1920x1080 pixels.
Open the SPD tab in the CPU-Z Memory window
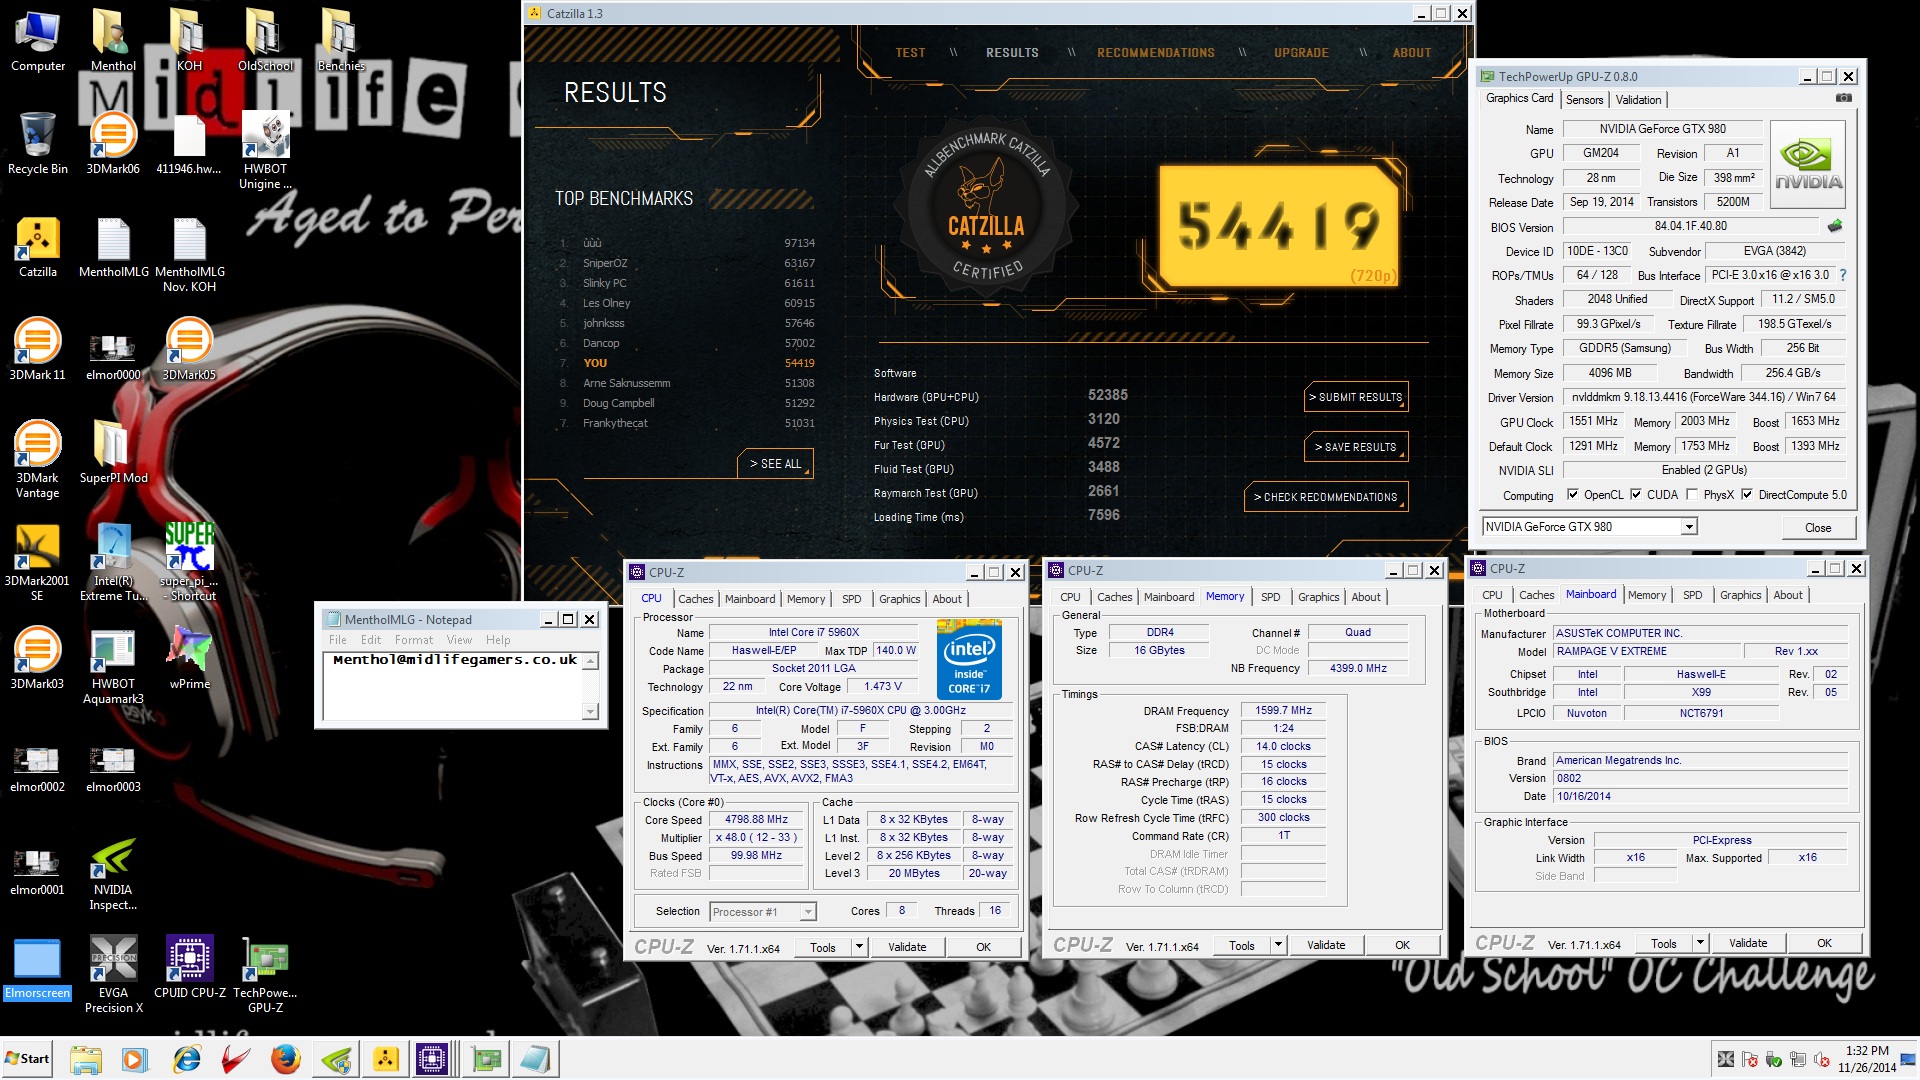pos(1271,597)
